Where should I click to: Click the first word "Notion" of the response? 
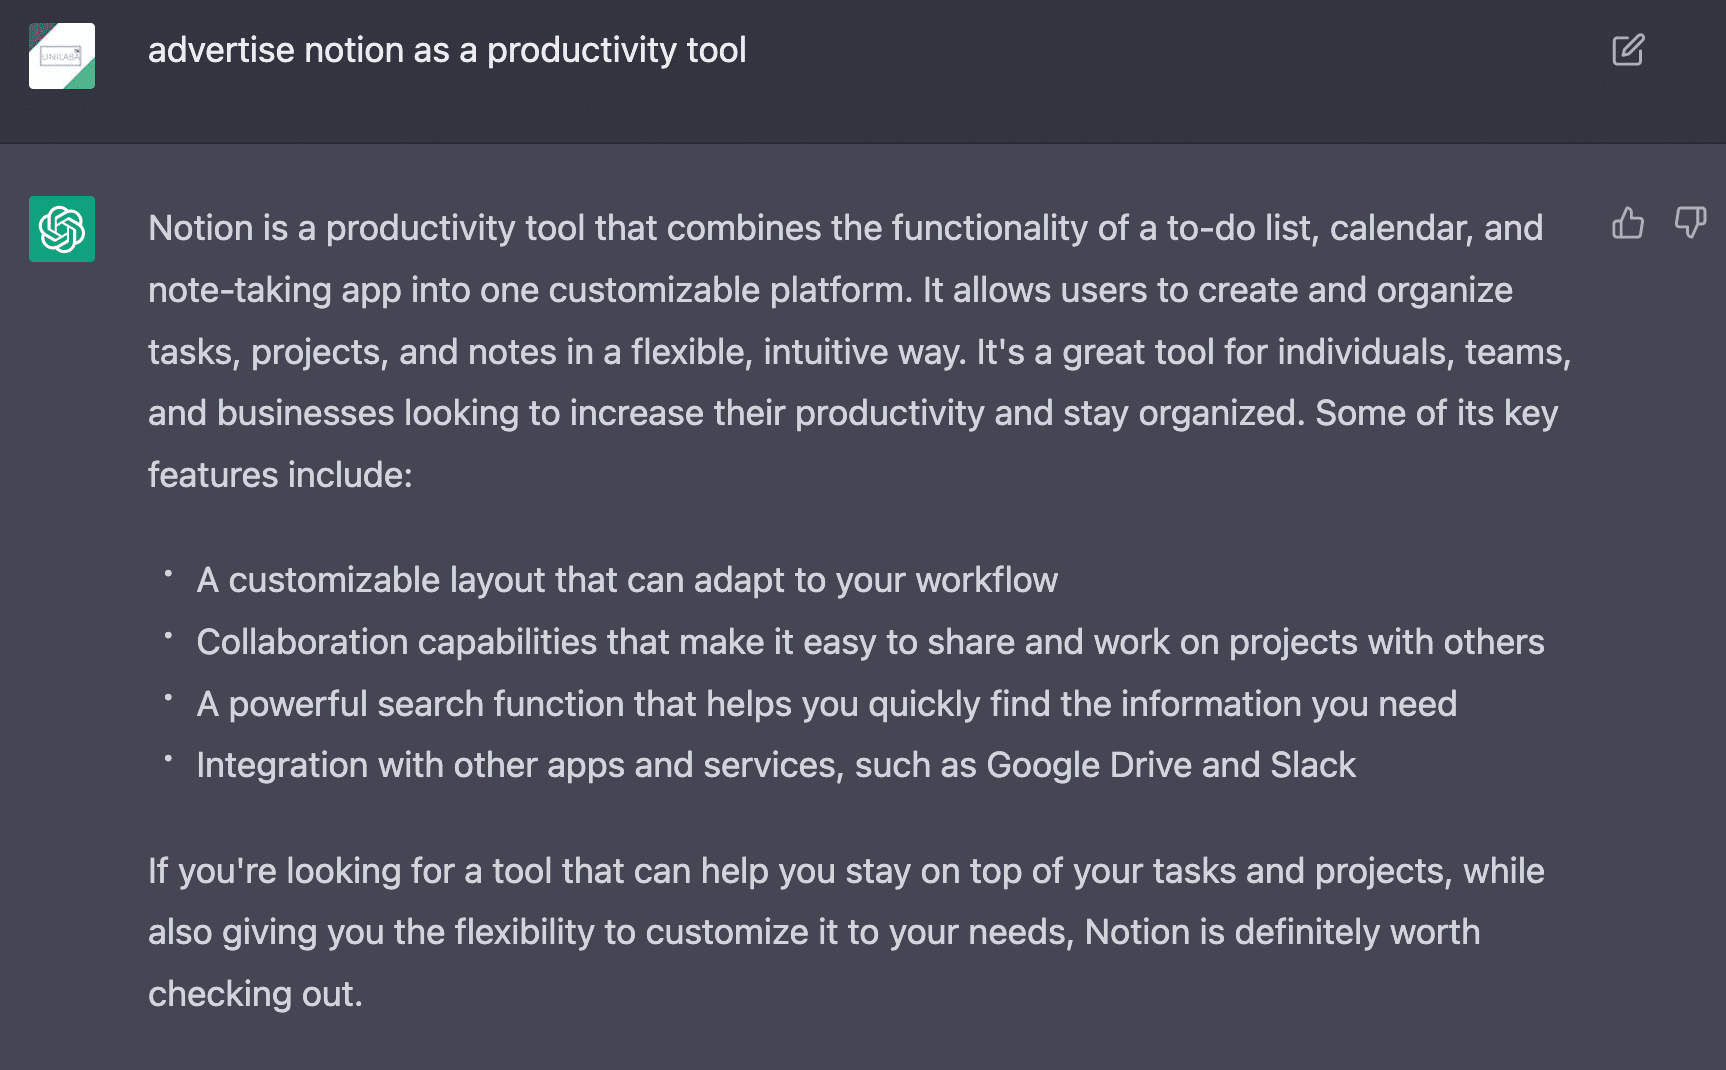[200, 228]
